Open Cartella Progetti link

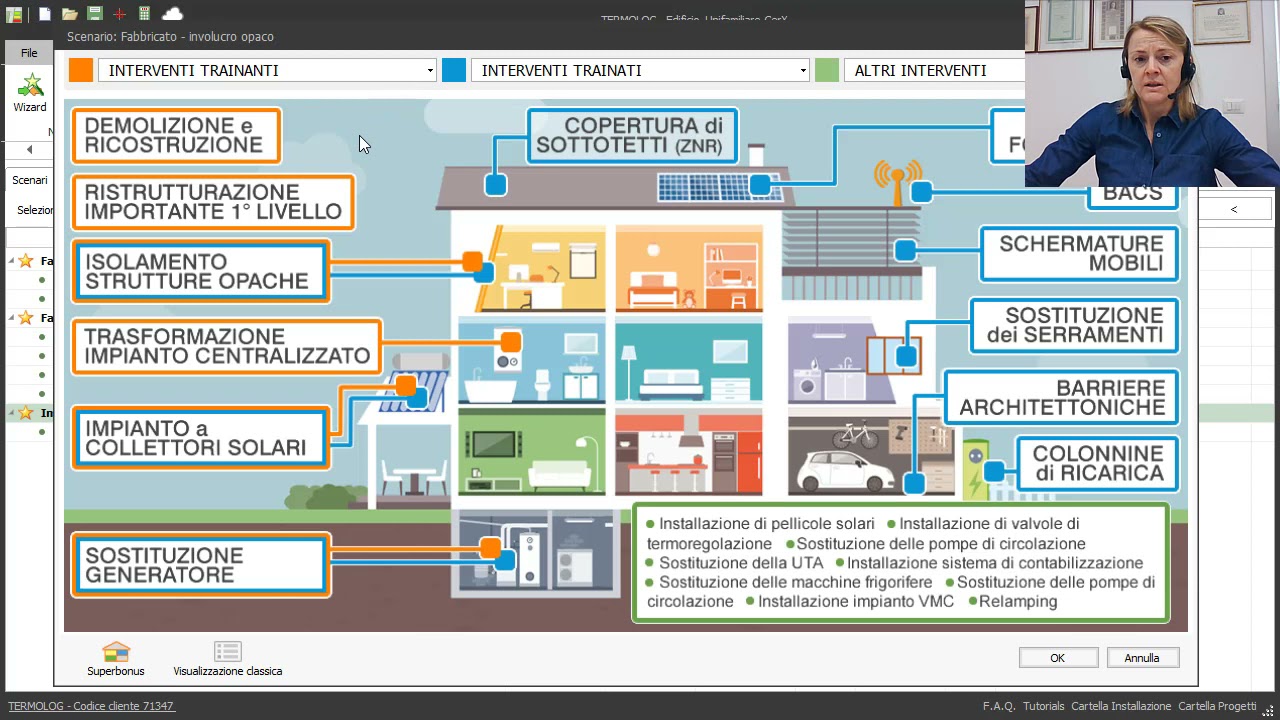(x=1217, y=706)
